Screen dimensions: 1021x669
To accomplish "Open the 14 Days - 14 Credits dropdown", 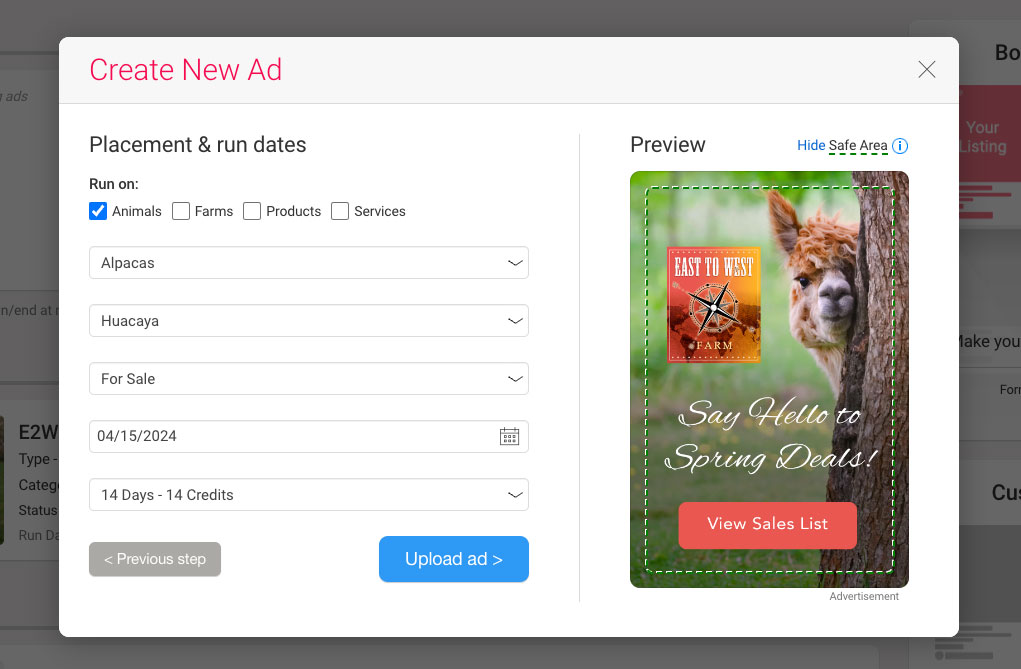I will click(309, 494).
